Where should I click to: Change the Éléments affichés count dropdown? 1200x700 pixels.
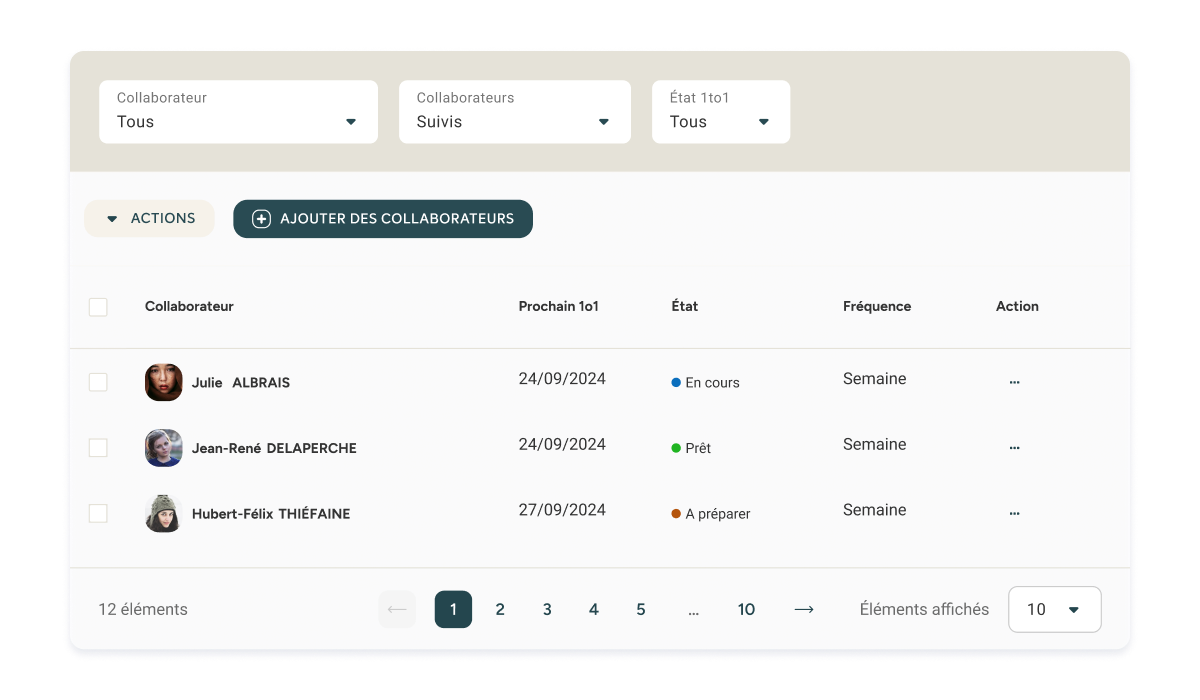click(x=1054, y=609)
